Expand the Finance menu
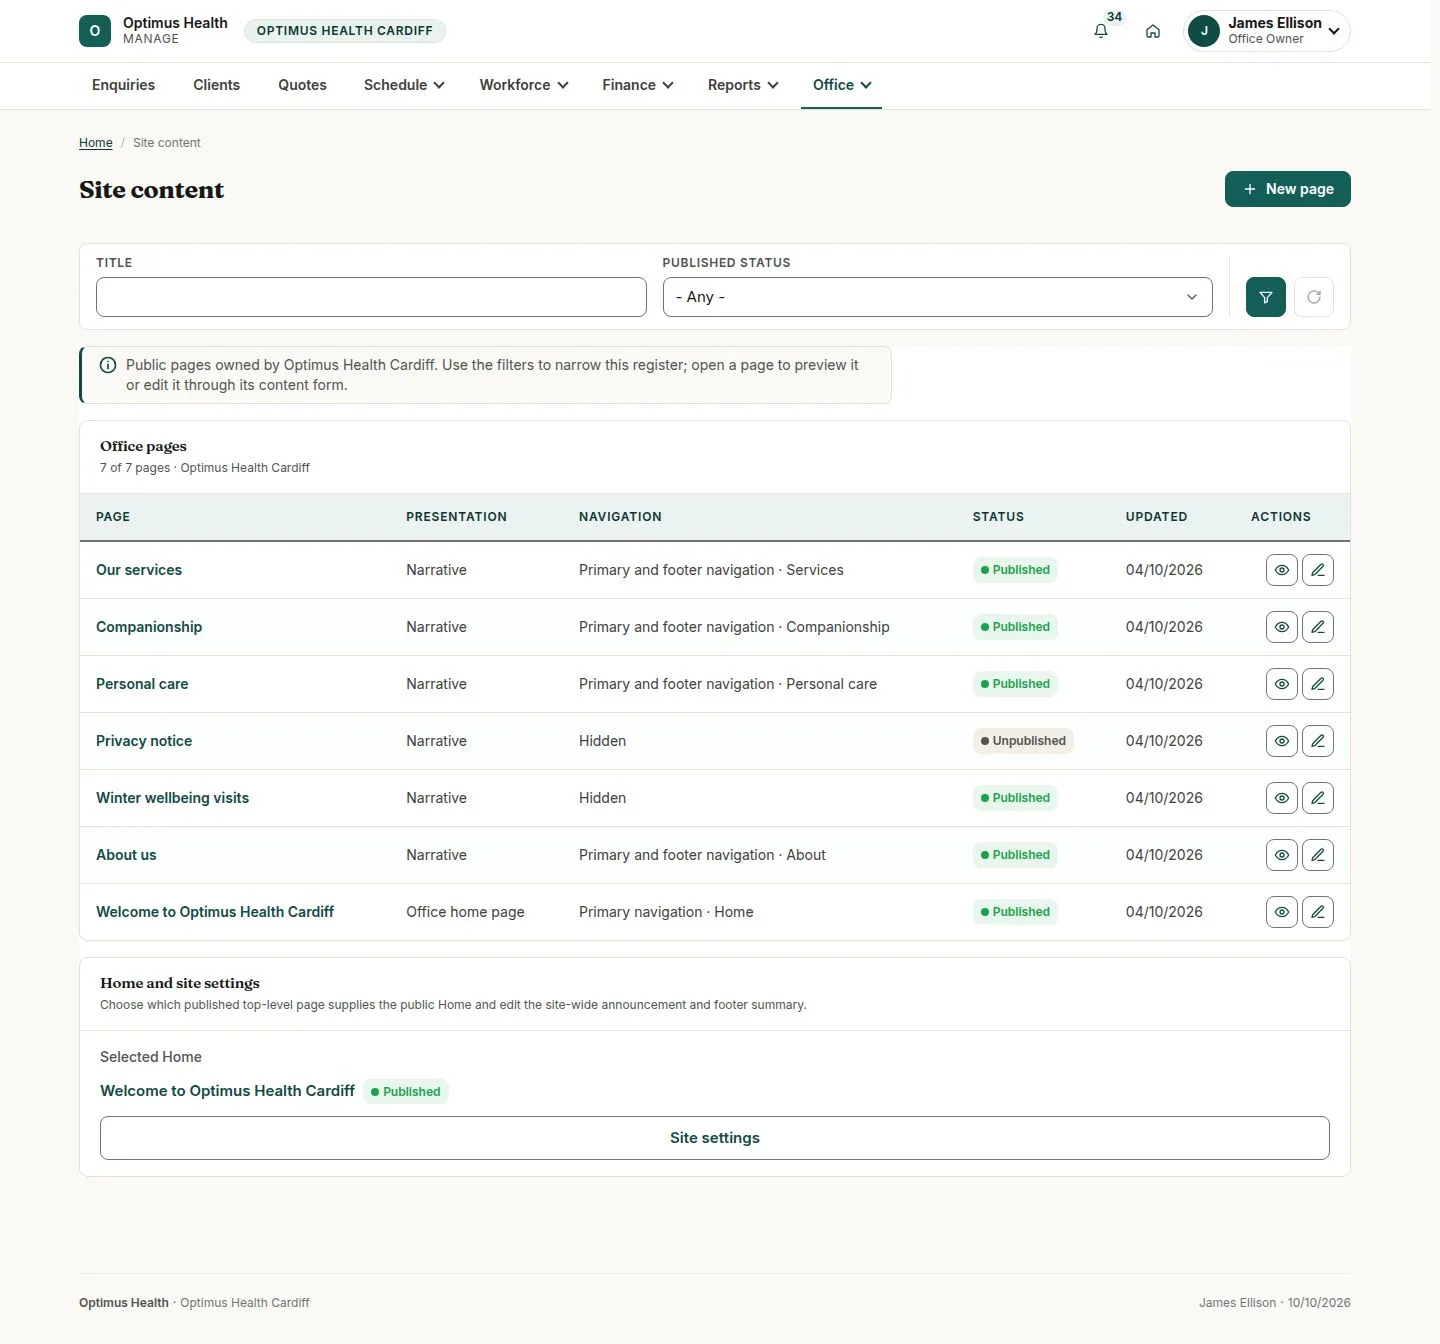This screenshot has height=1344, width=1440. click(x=638, y=85)
